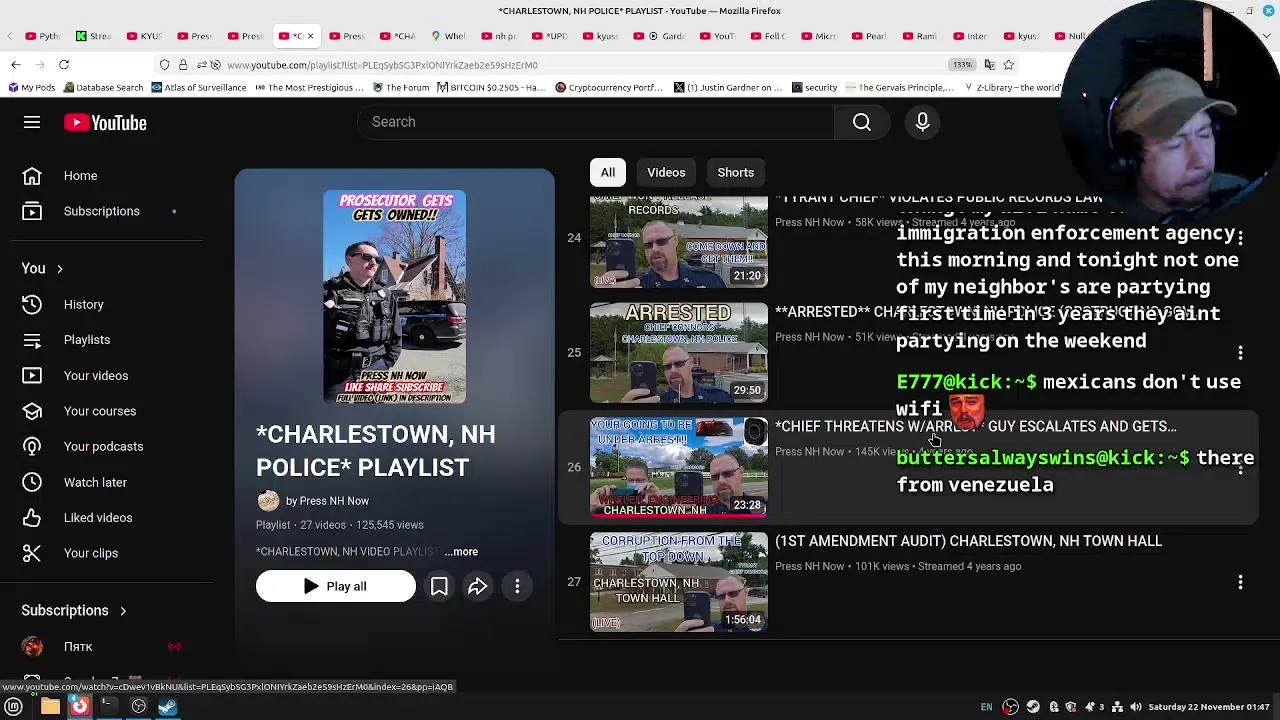The width and height of the screenshot is (1280, 720).
Task: Open the terminal from the taskbar
Action: [x=108, y=707]
